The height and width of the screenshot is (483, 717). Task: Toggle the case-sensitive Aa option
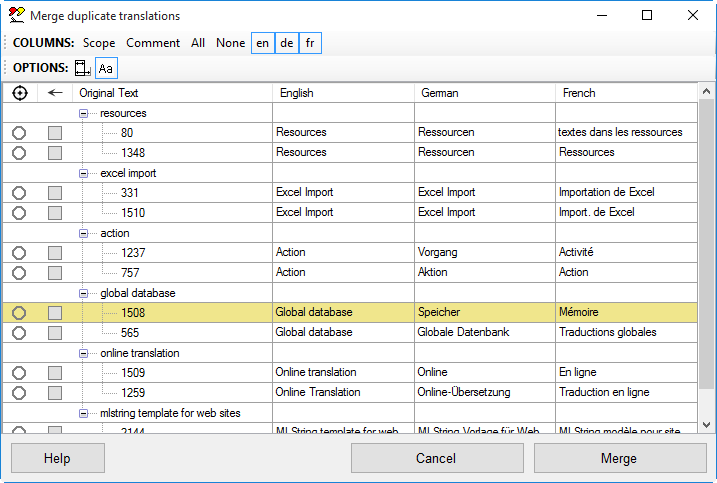click(105, 68)
